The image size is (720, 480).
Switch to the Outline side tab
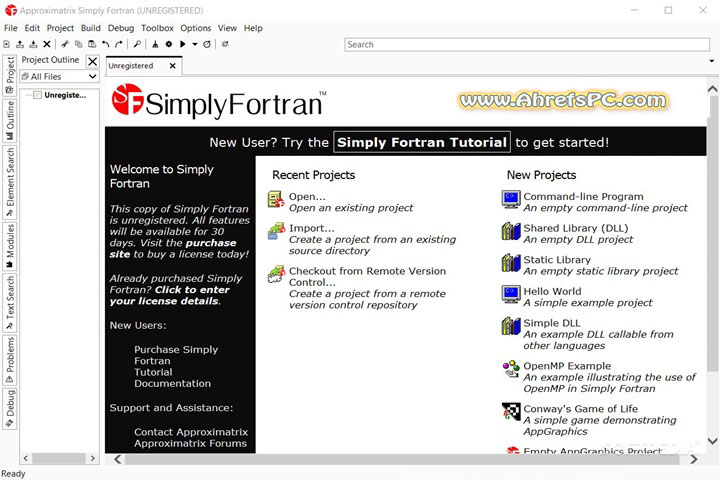[10, 121]
